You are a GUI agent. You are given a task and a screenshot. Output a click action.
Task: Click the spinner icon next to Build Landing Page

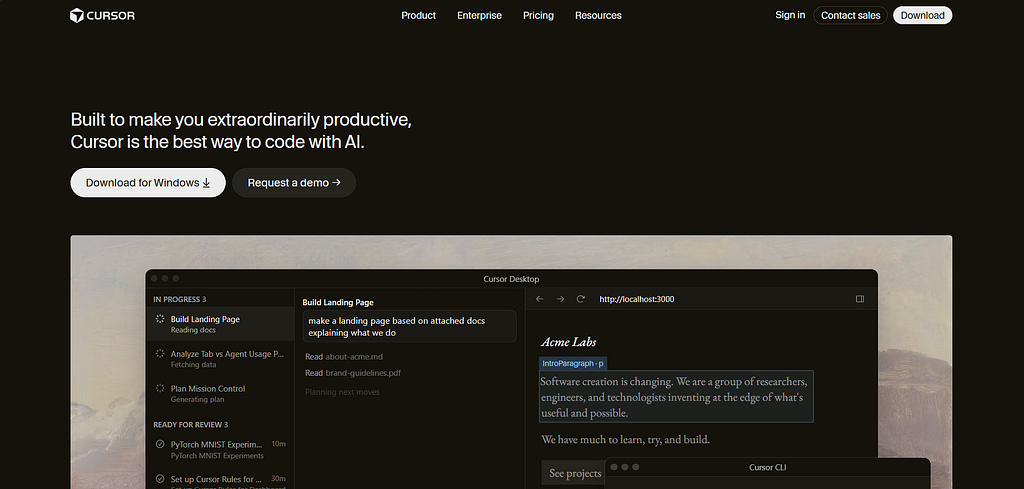[x=160, y=319]
